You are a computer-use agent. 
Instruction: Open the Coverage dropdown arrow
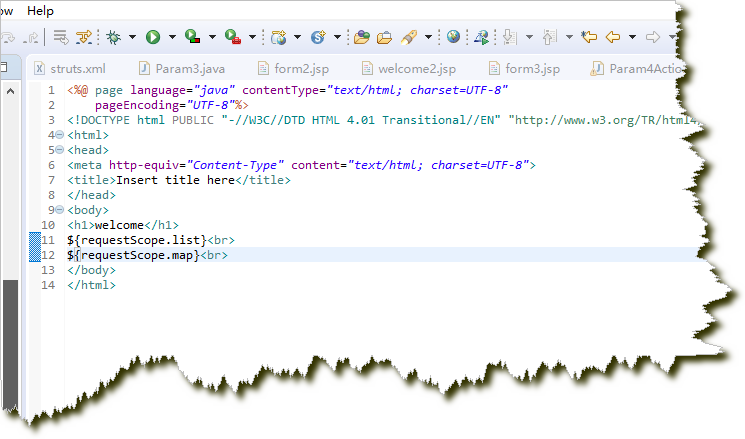pyautogui.click(x=212, y=37)
